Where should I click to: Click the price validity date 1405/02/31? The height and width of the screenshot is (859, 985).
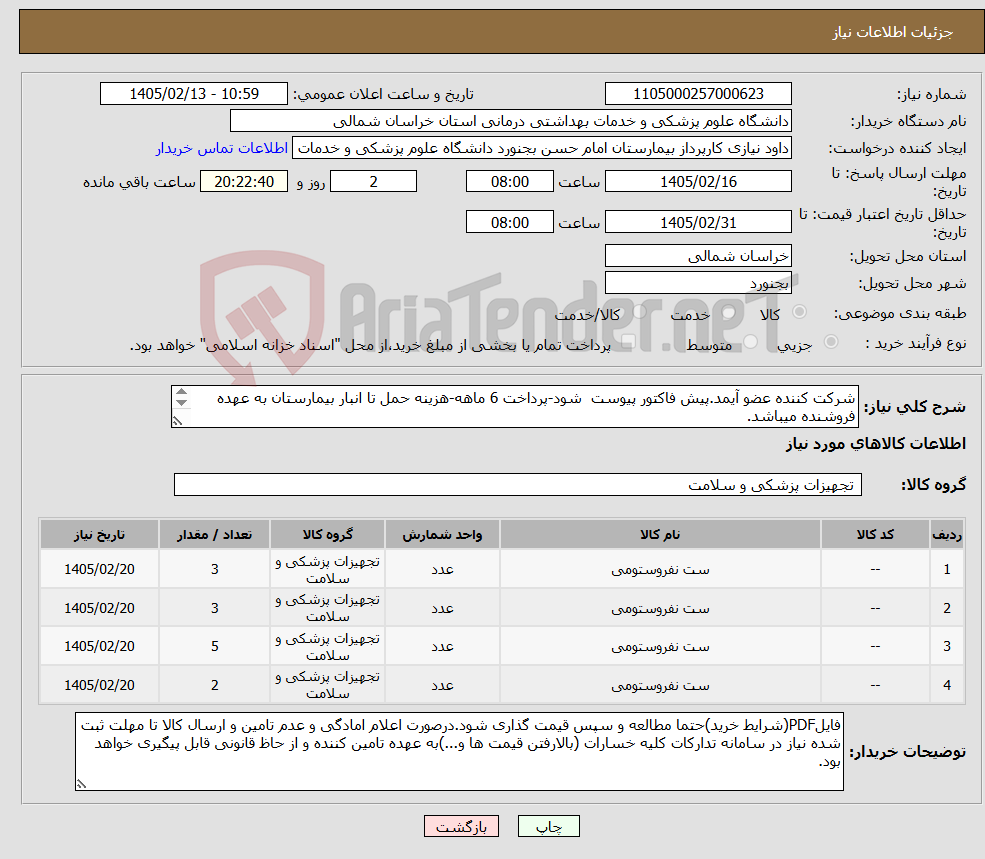pyautogui.click(x=698, y=222)
